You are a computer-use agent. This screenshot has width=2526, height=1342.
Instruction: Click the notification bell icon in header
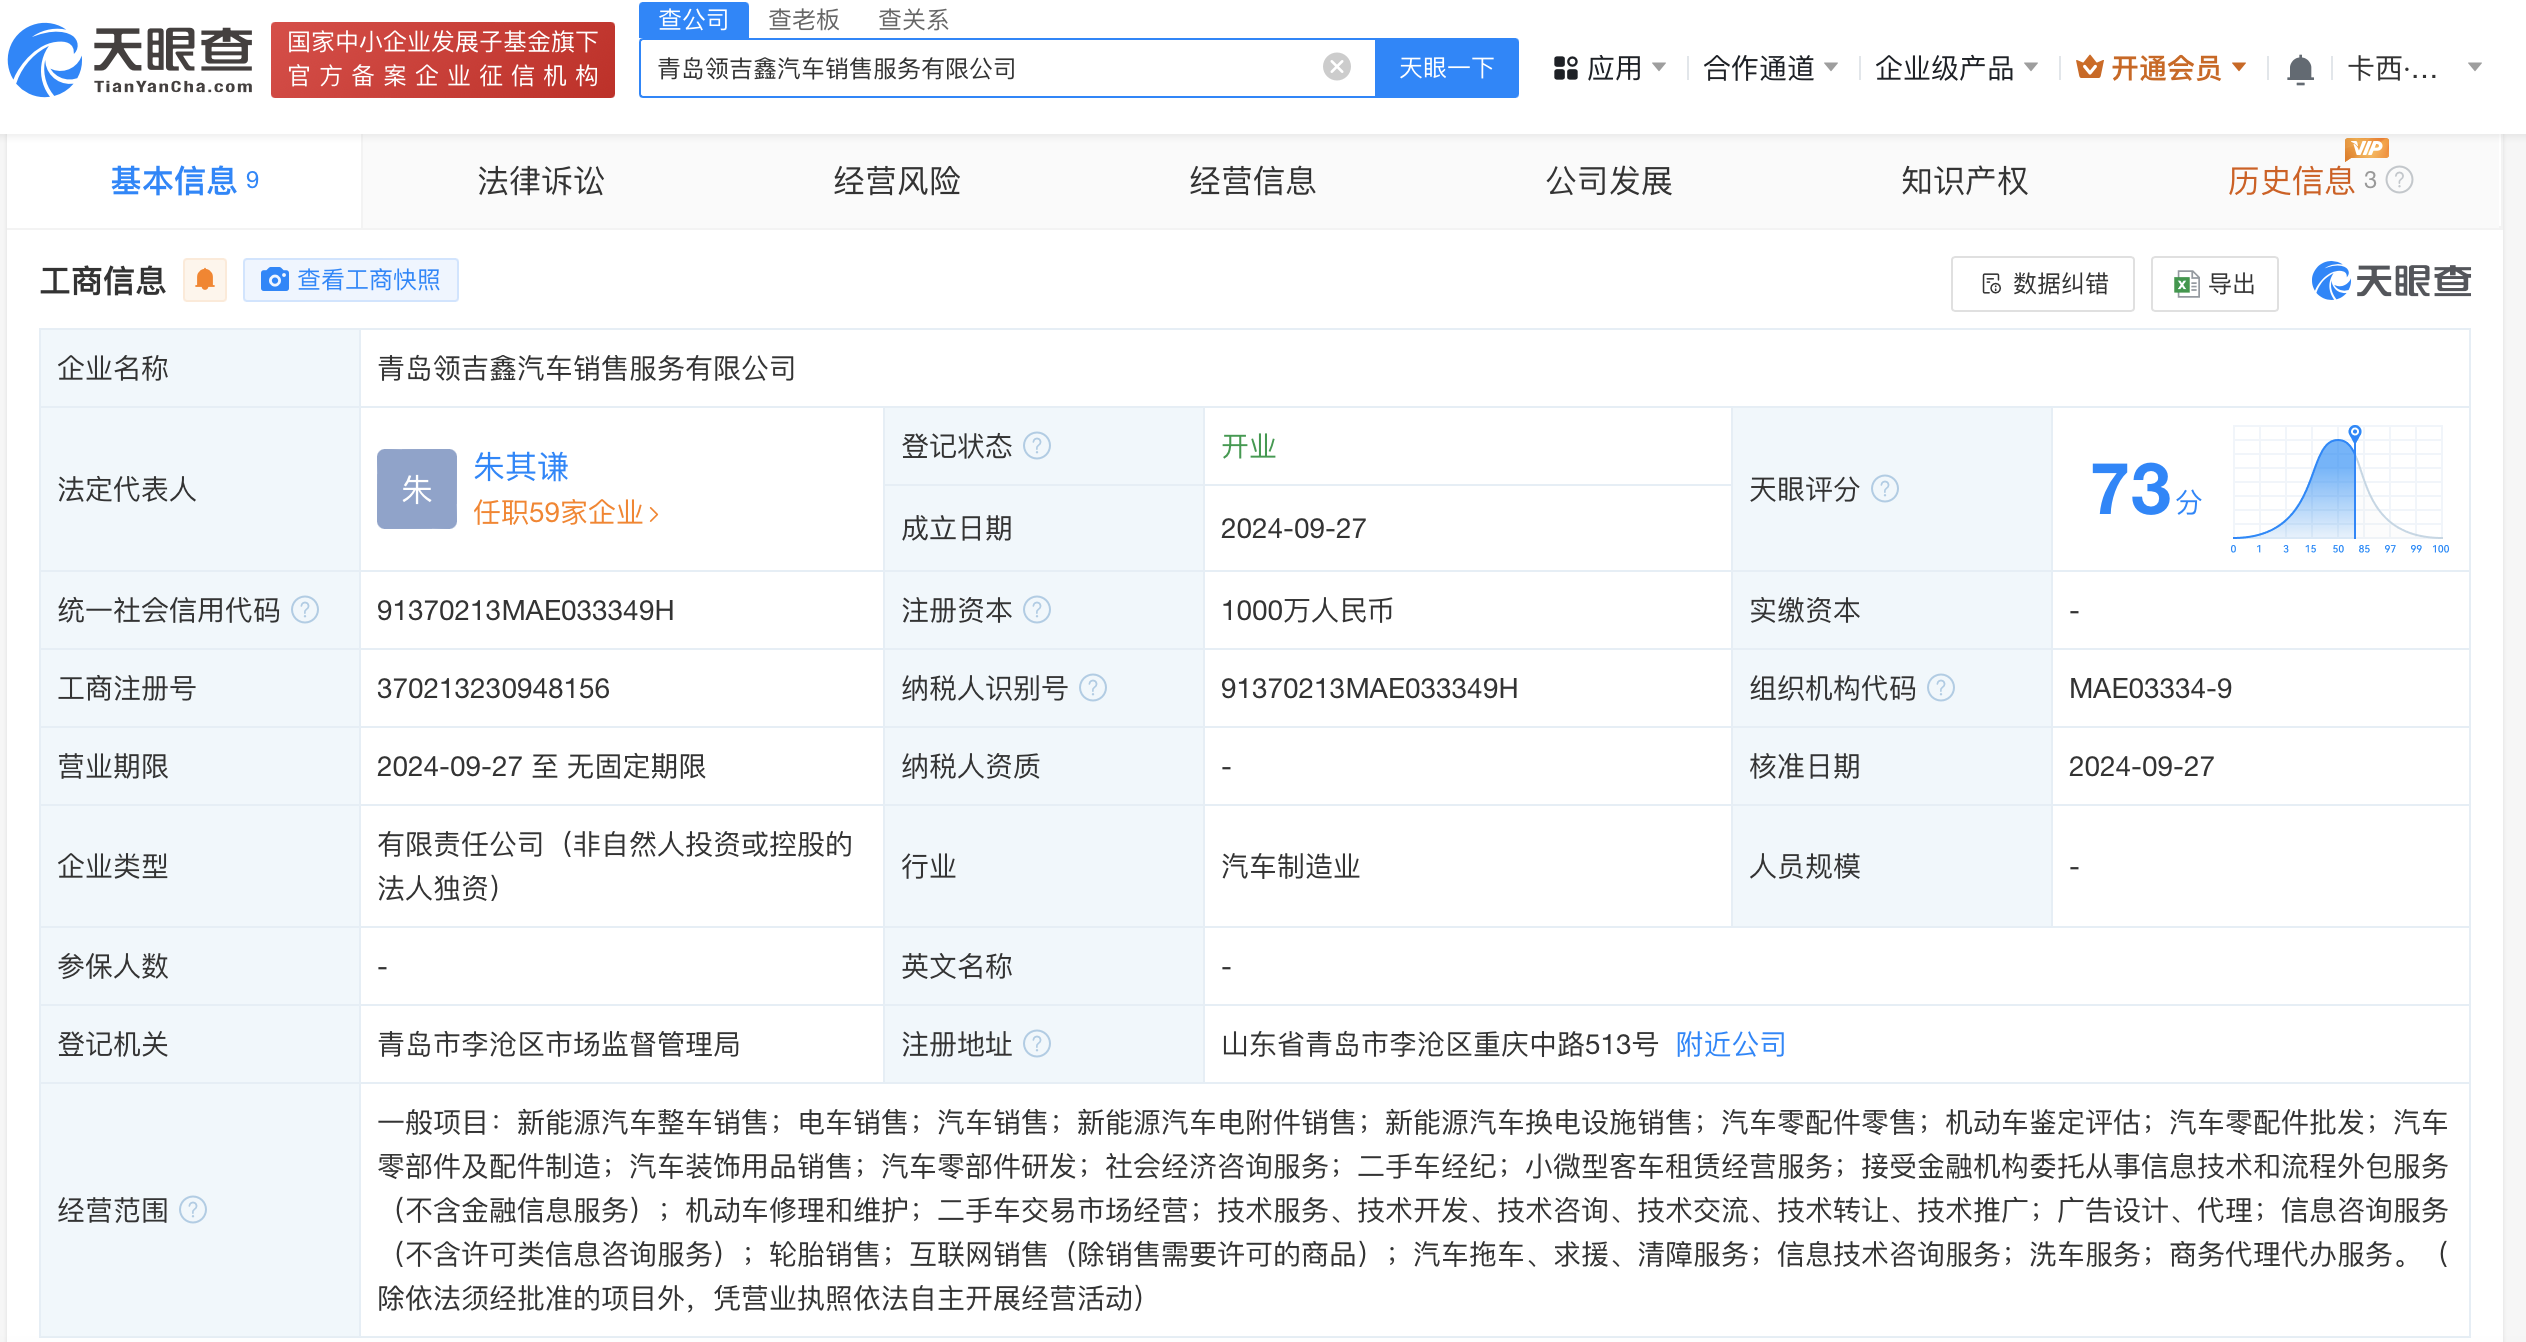(x=2300, y=69)
